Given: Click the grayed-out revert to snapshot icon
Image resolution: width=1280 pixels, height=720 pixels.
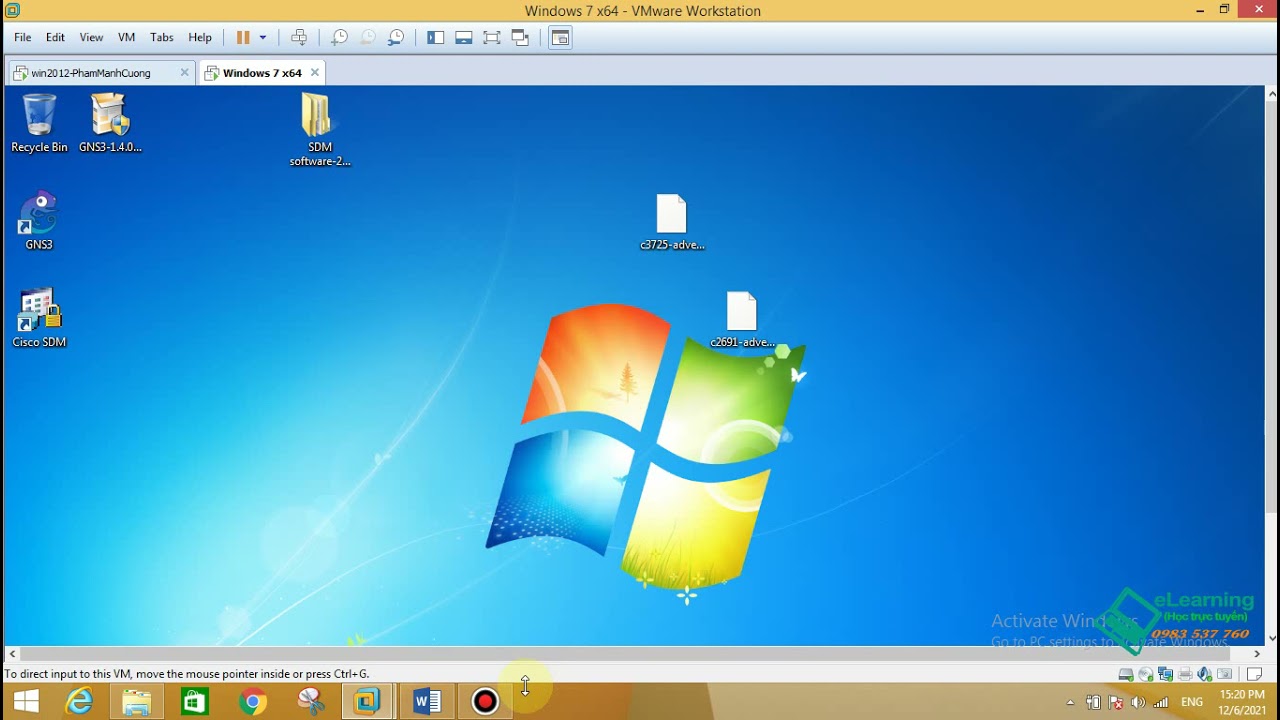Looking at the screenshot, I should click(368, 37).
